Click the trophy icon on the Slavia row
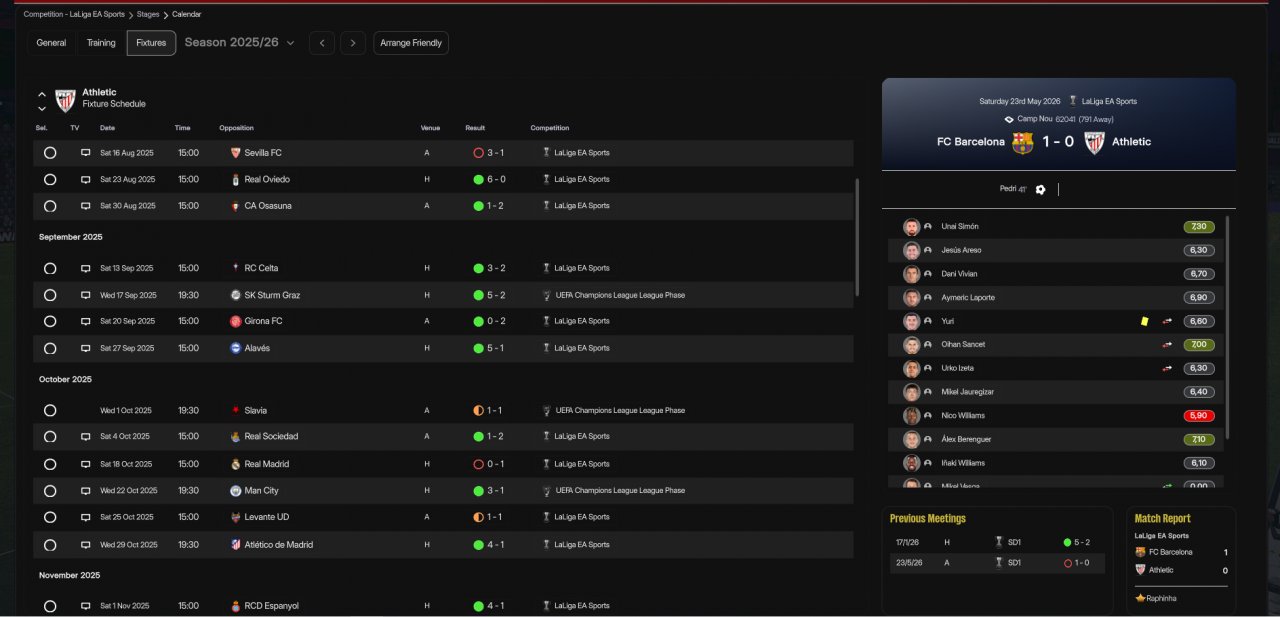The image size is (1280, 617). [x=546, y=411]
